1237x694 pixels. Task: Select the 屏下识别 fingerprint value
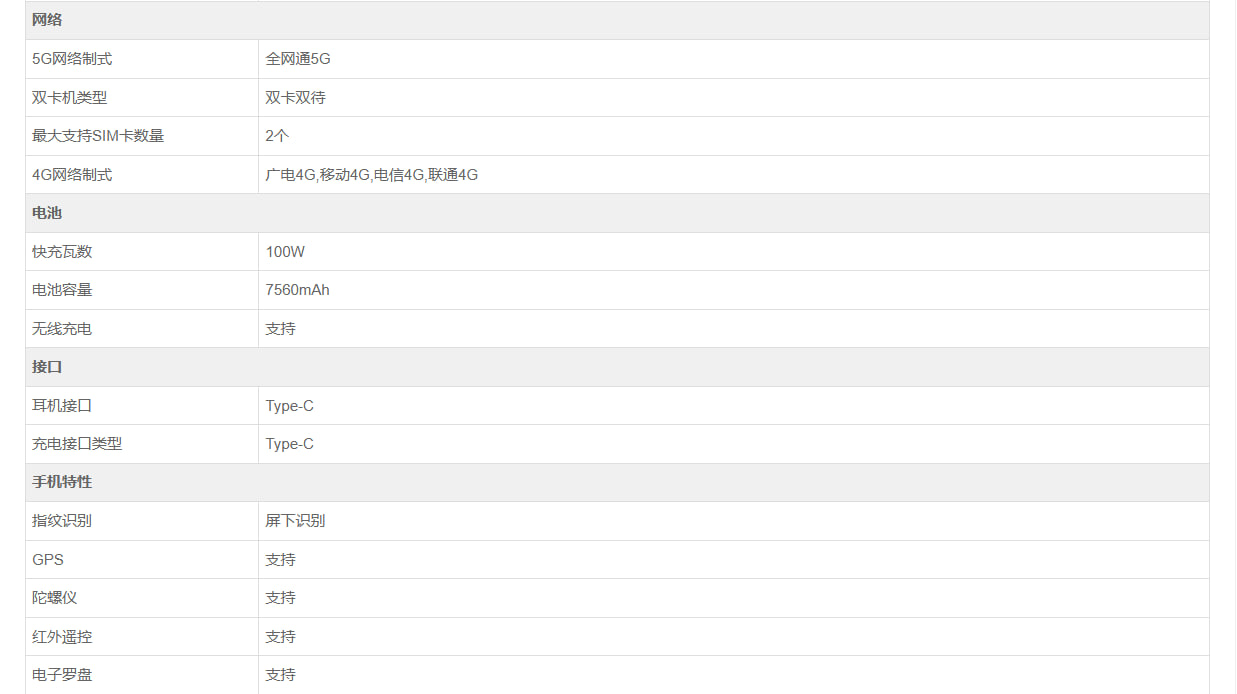(295, 521)
